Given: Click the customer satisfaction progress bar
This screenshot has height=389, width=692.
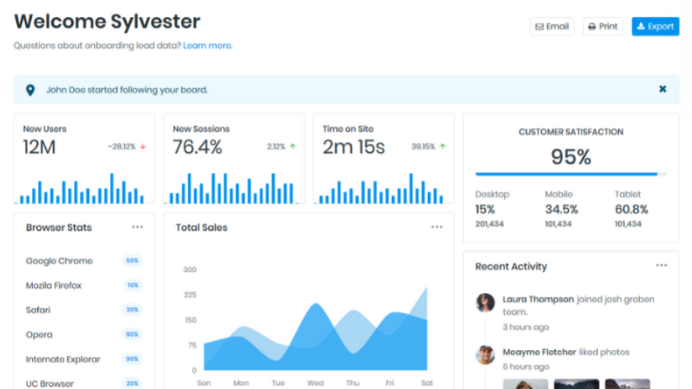Looking at the screenshot, I should pos(571,174).
